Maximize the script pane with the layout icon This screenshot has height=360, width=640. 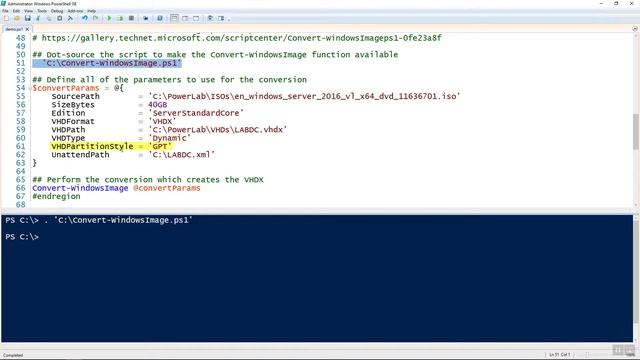click(x=196, y=18)
